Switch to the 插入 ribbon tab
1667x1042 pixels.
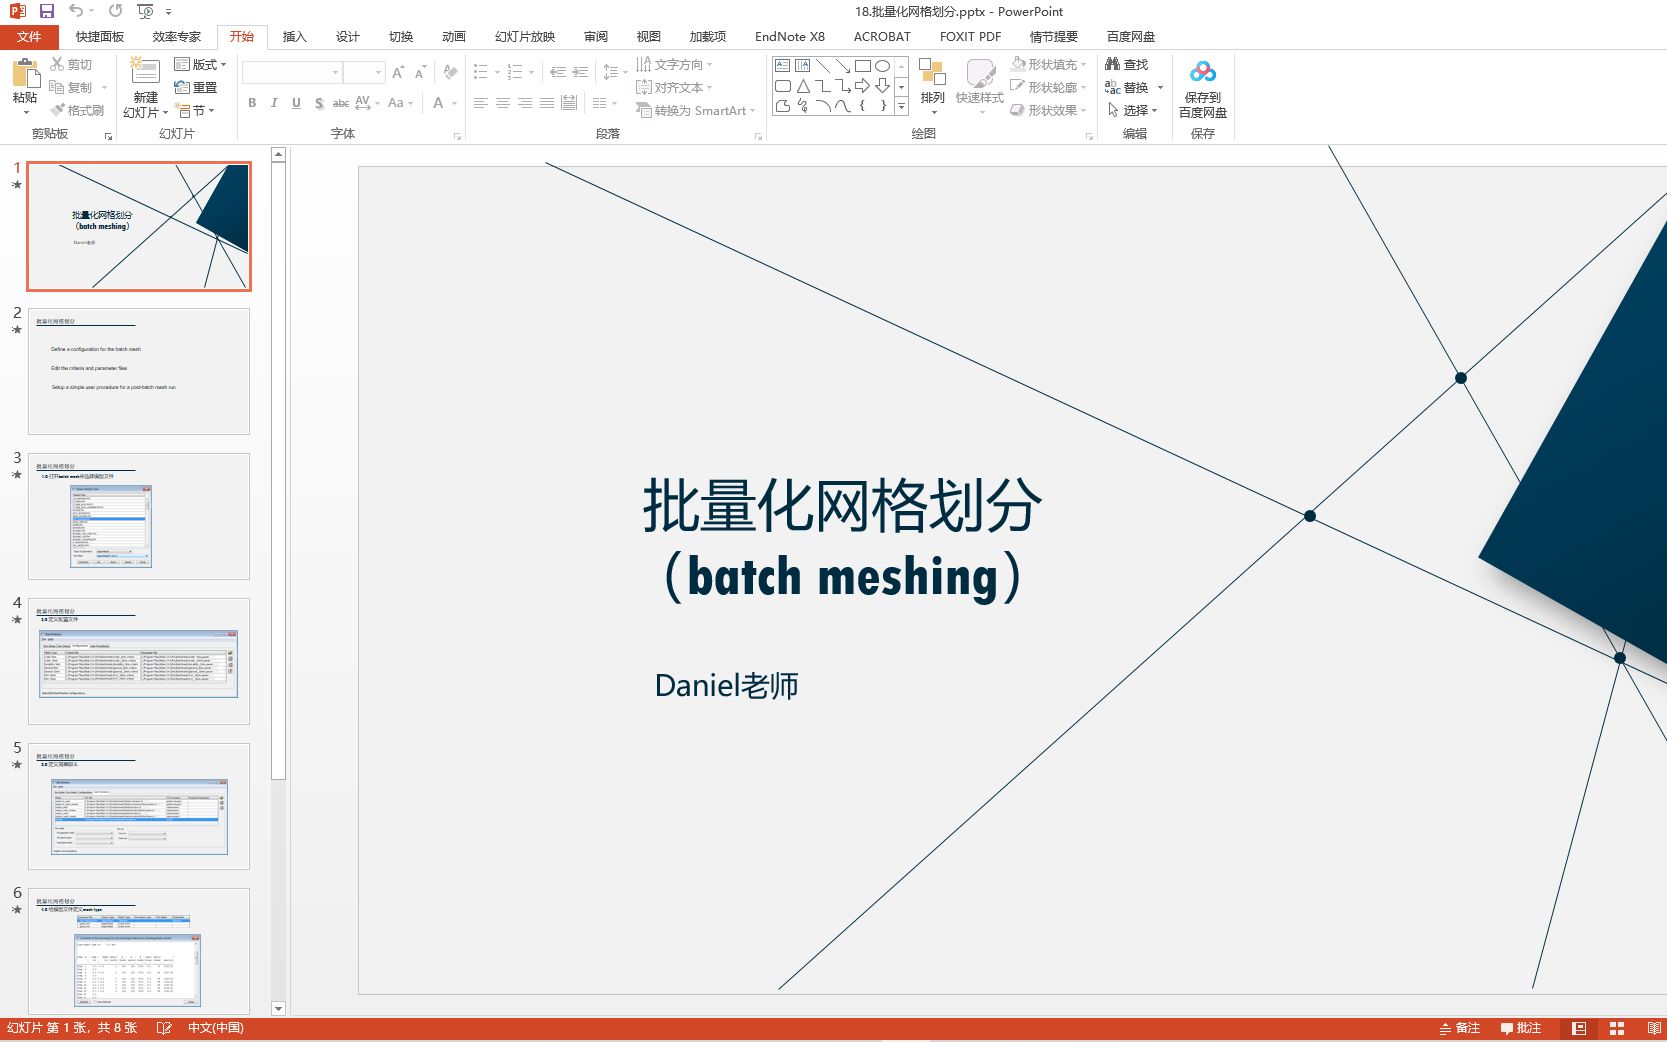[293, 36]
